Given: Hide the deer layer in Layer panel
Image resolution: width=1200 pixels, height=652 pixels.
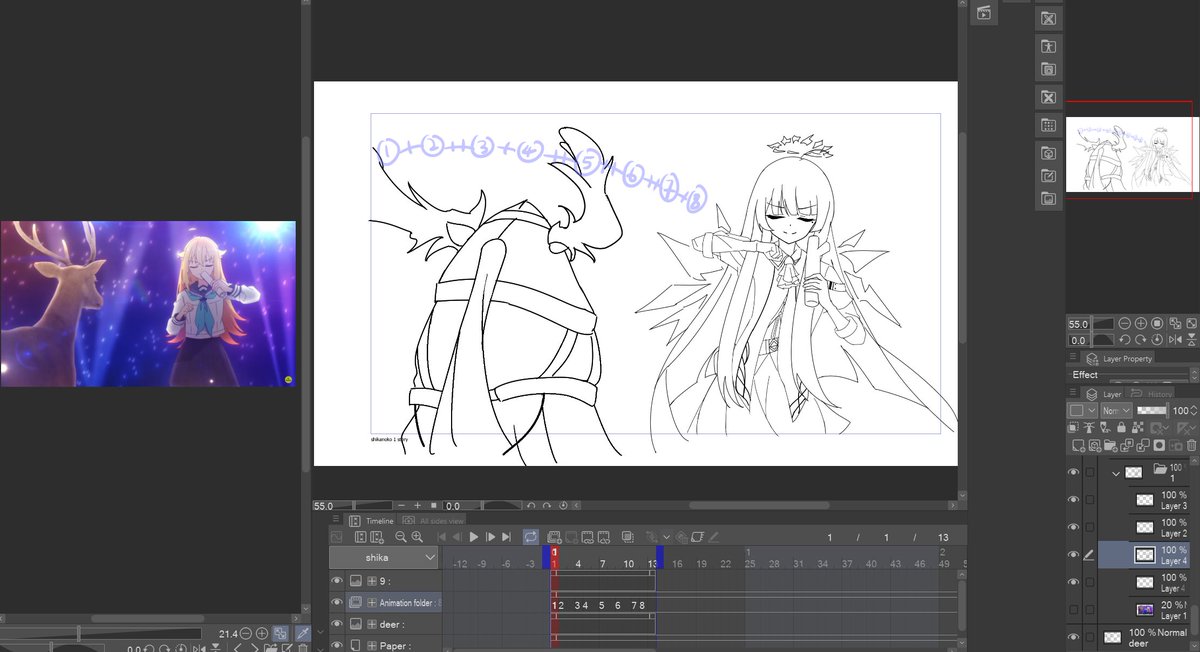Looking at the screenshot, I should tap(1073, 637).
